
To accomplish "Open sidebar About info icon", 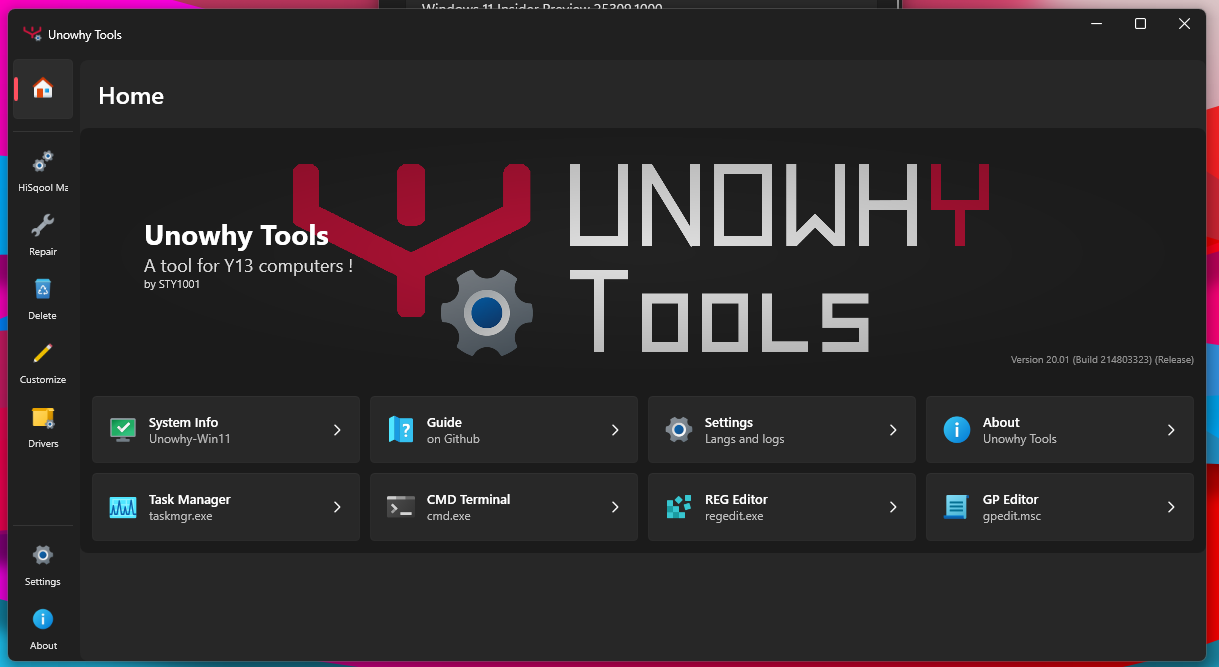I will click(x=43, y=619).
